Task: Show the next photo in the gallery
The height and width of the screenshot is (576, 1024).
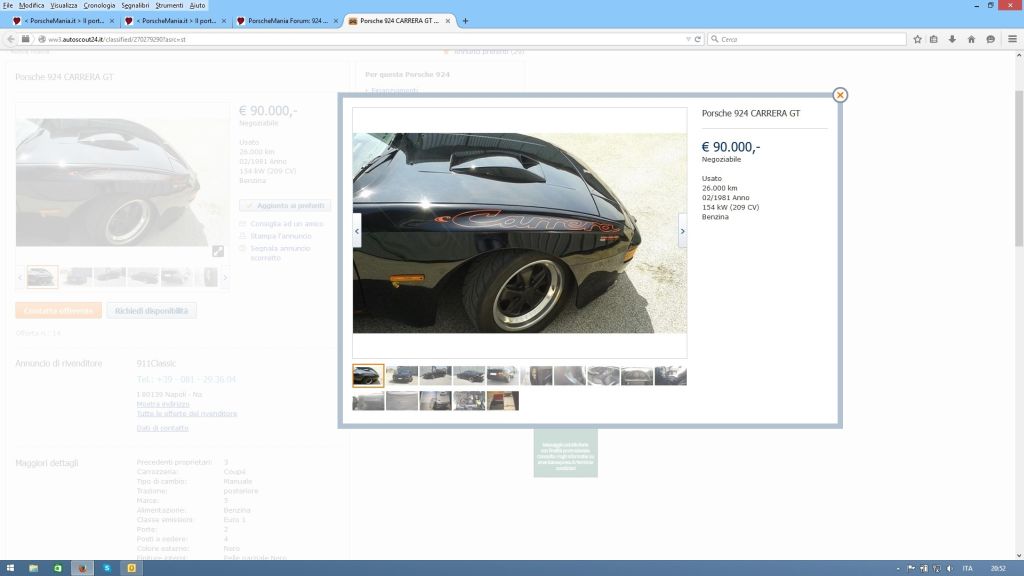Action: 682,231
